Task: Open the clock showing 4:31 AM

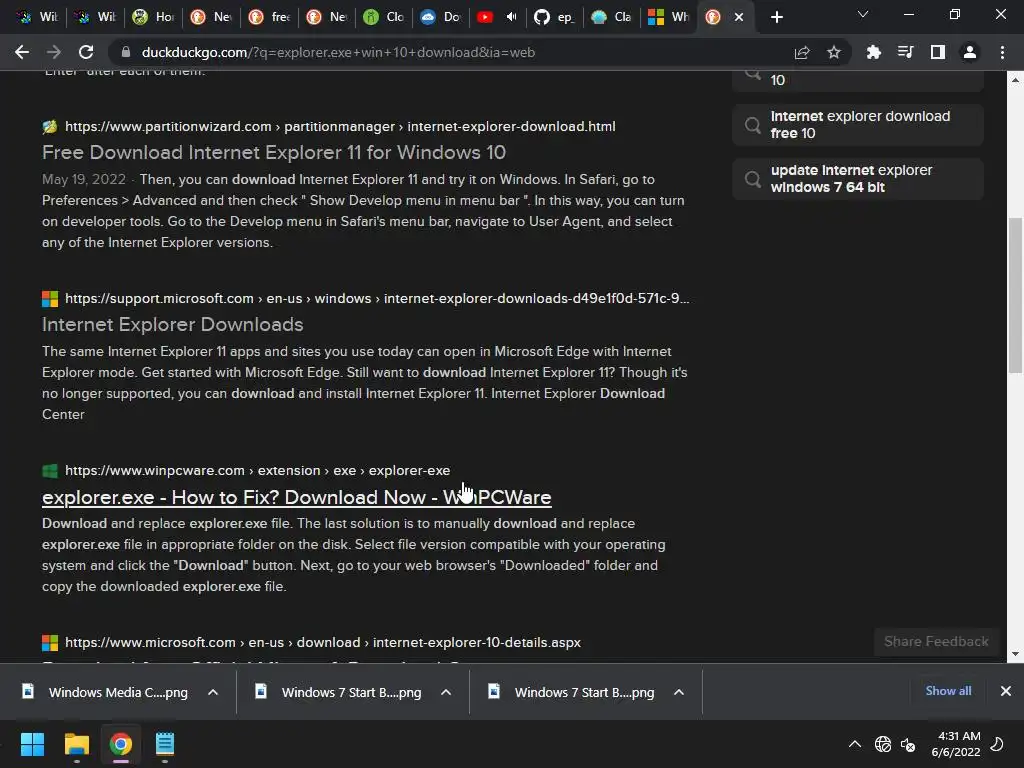Action: tap(956, 744)
